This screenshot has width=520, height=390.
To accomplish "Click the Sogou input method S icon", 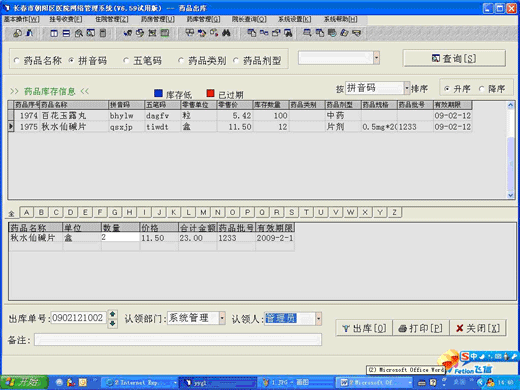I will 465,356.
